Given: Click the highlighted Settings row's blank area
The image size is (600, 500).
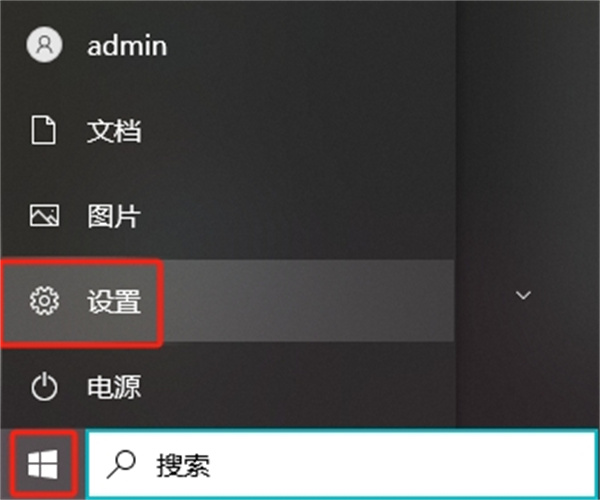Looking at the screenshot, I should (306, 301).
